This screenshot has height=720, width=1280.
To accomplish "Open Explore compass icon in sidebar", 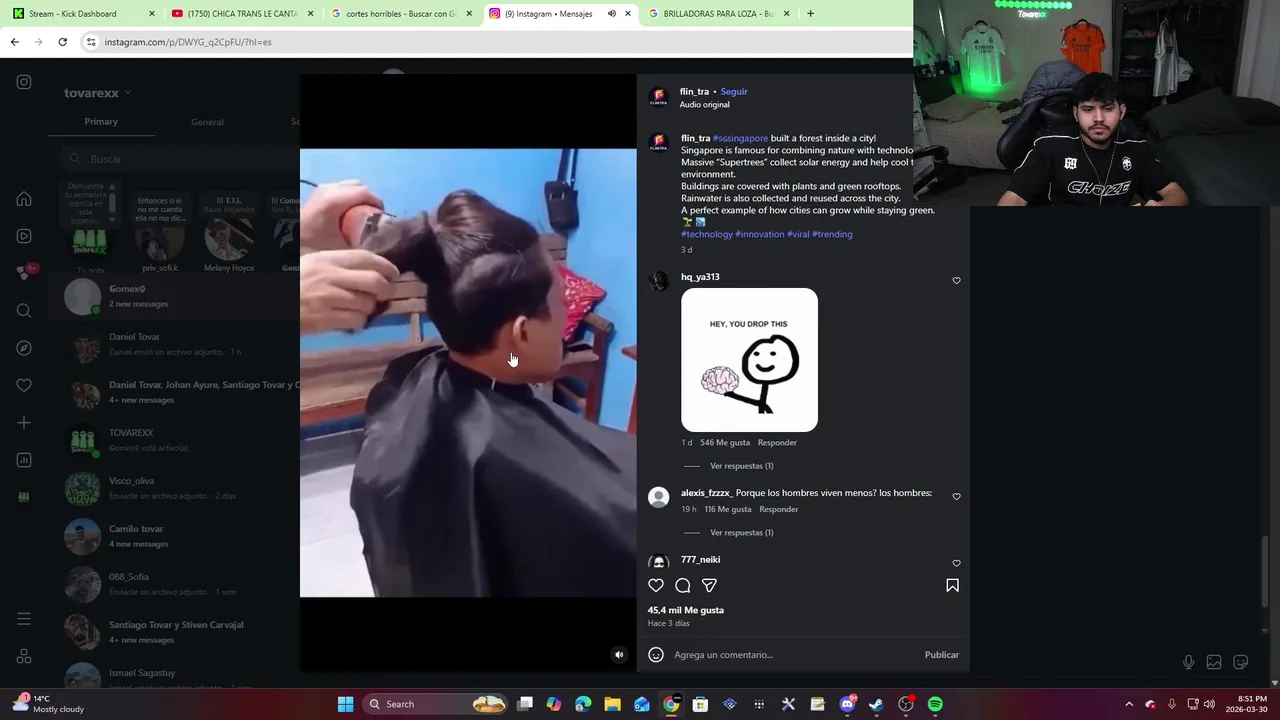I will (24, 348).
